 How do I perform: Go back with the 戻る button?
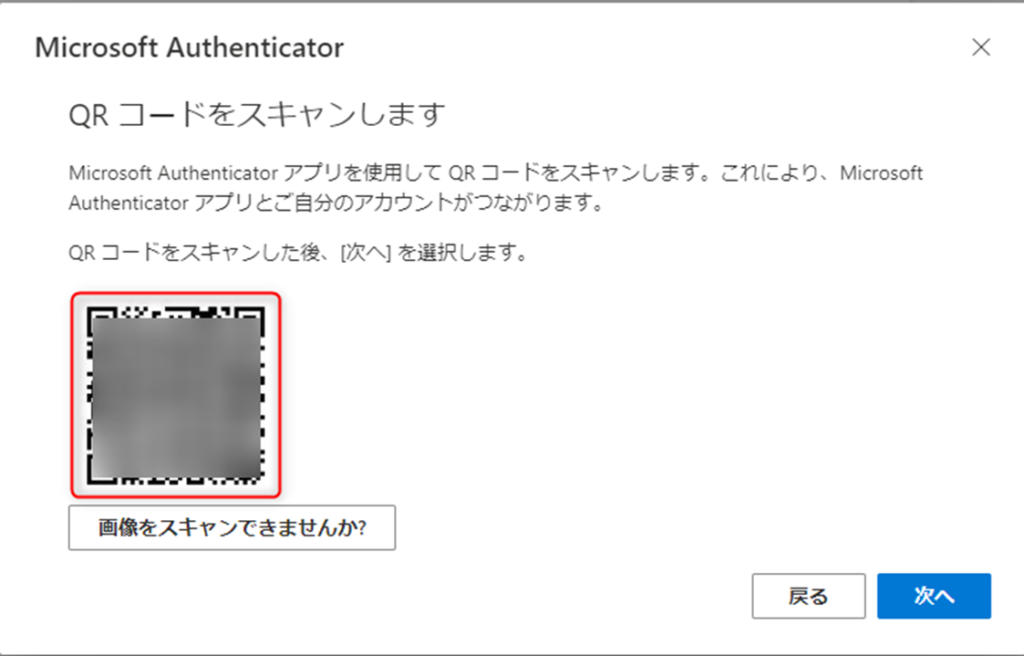(x=808, y=596)
